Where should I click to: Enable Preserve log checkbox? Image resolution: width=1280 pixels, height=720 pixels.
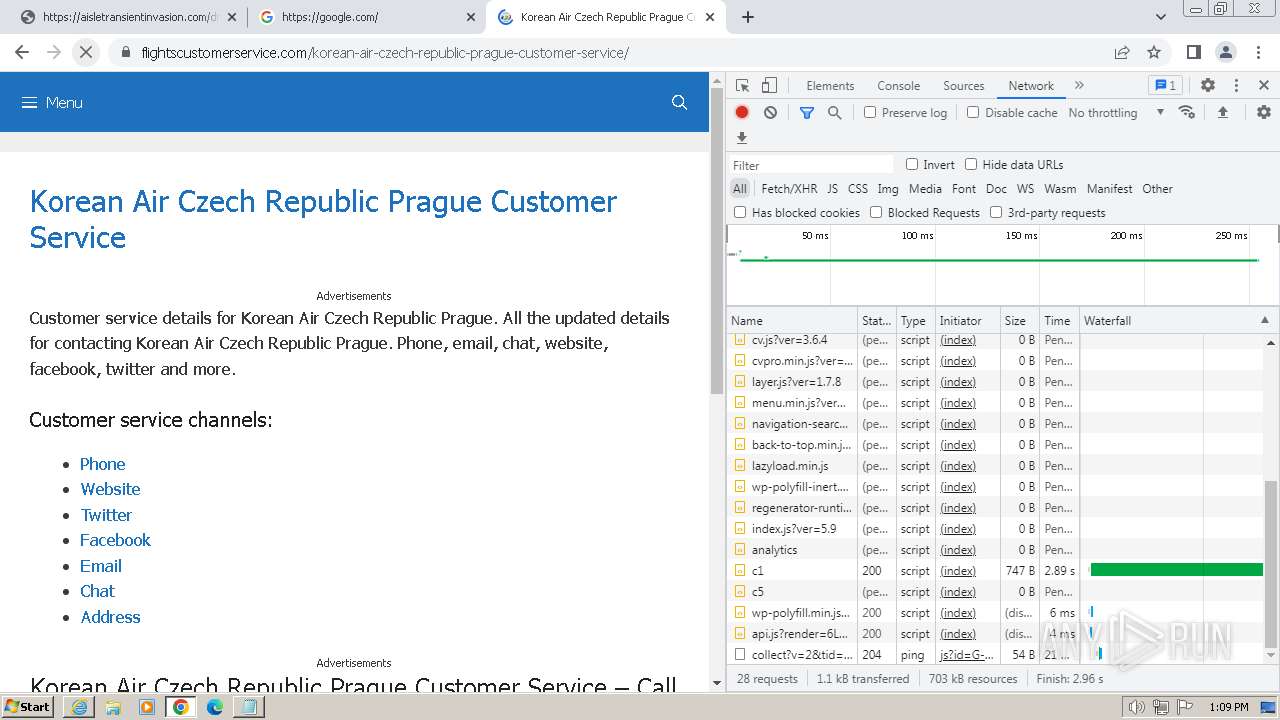(x=870, y=112)
